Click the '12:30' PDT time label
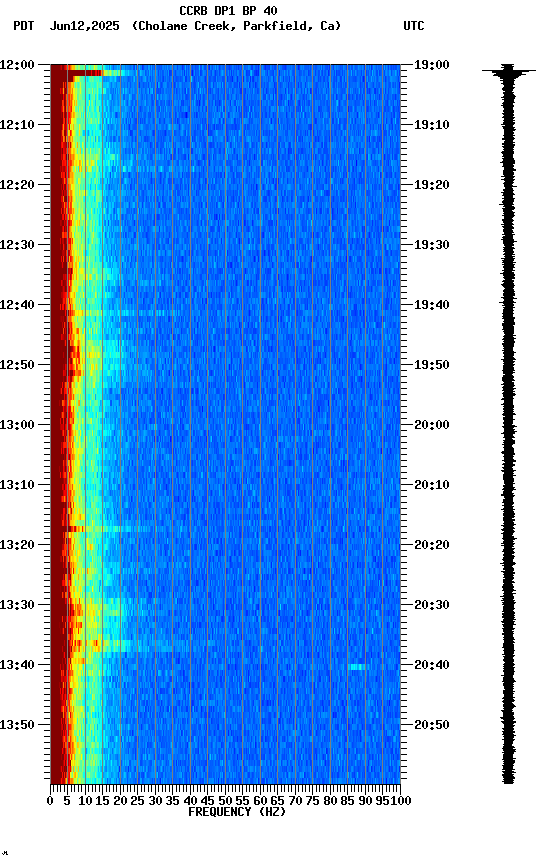 coord(17,245)
